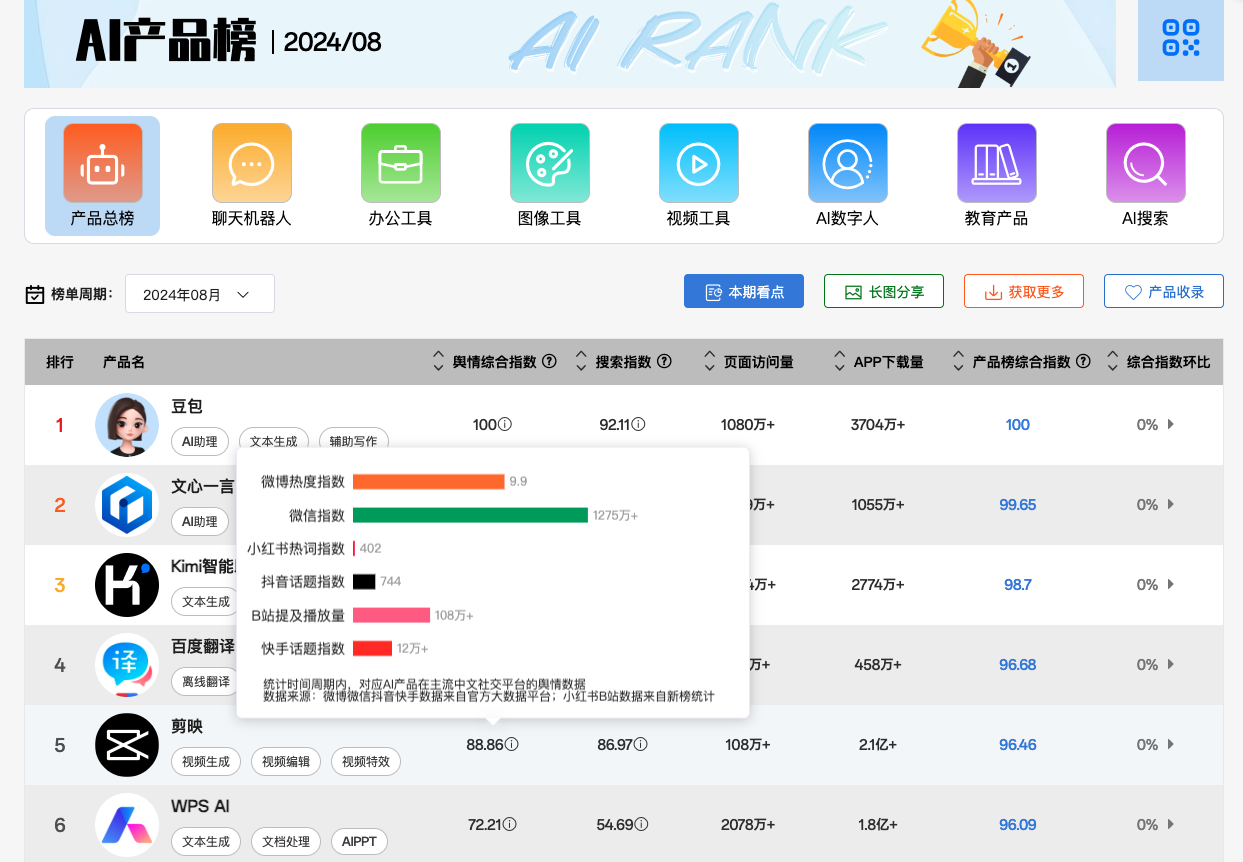
Task: Click the 剪映 product logo thumbnail
Action: pos(127,745)
